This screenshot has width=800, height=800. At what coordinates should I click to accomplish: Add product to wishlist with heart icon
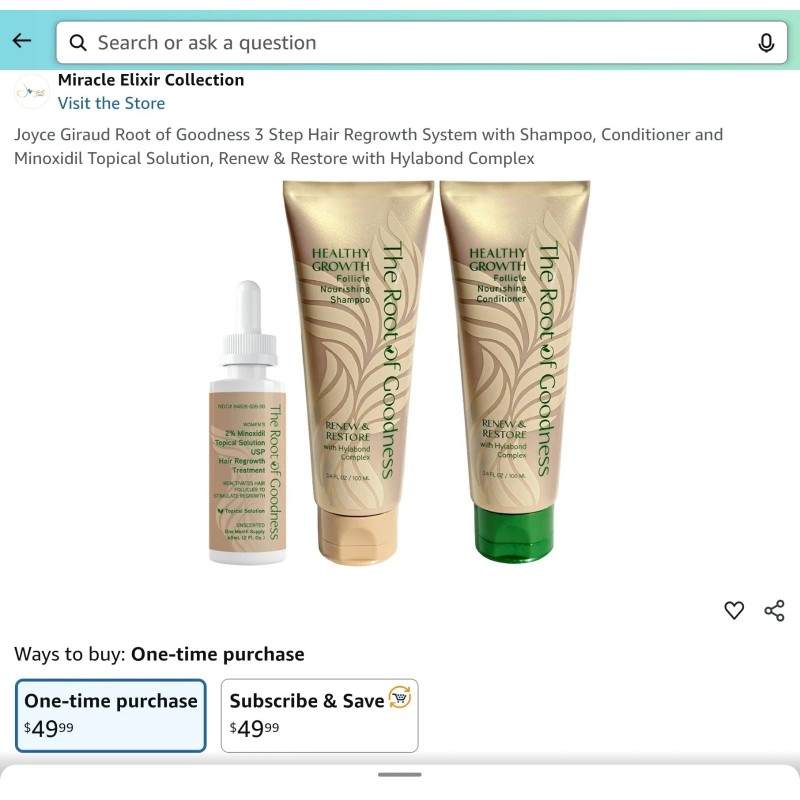coord(734,610)
